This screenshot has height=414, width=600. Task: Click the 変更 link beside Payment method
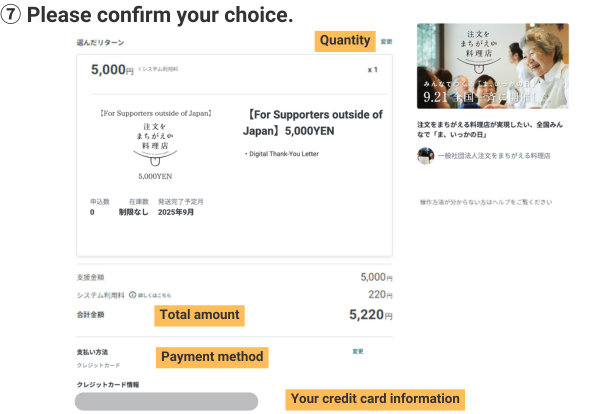pyautogui.click(x=357, y=352)
